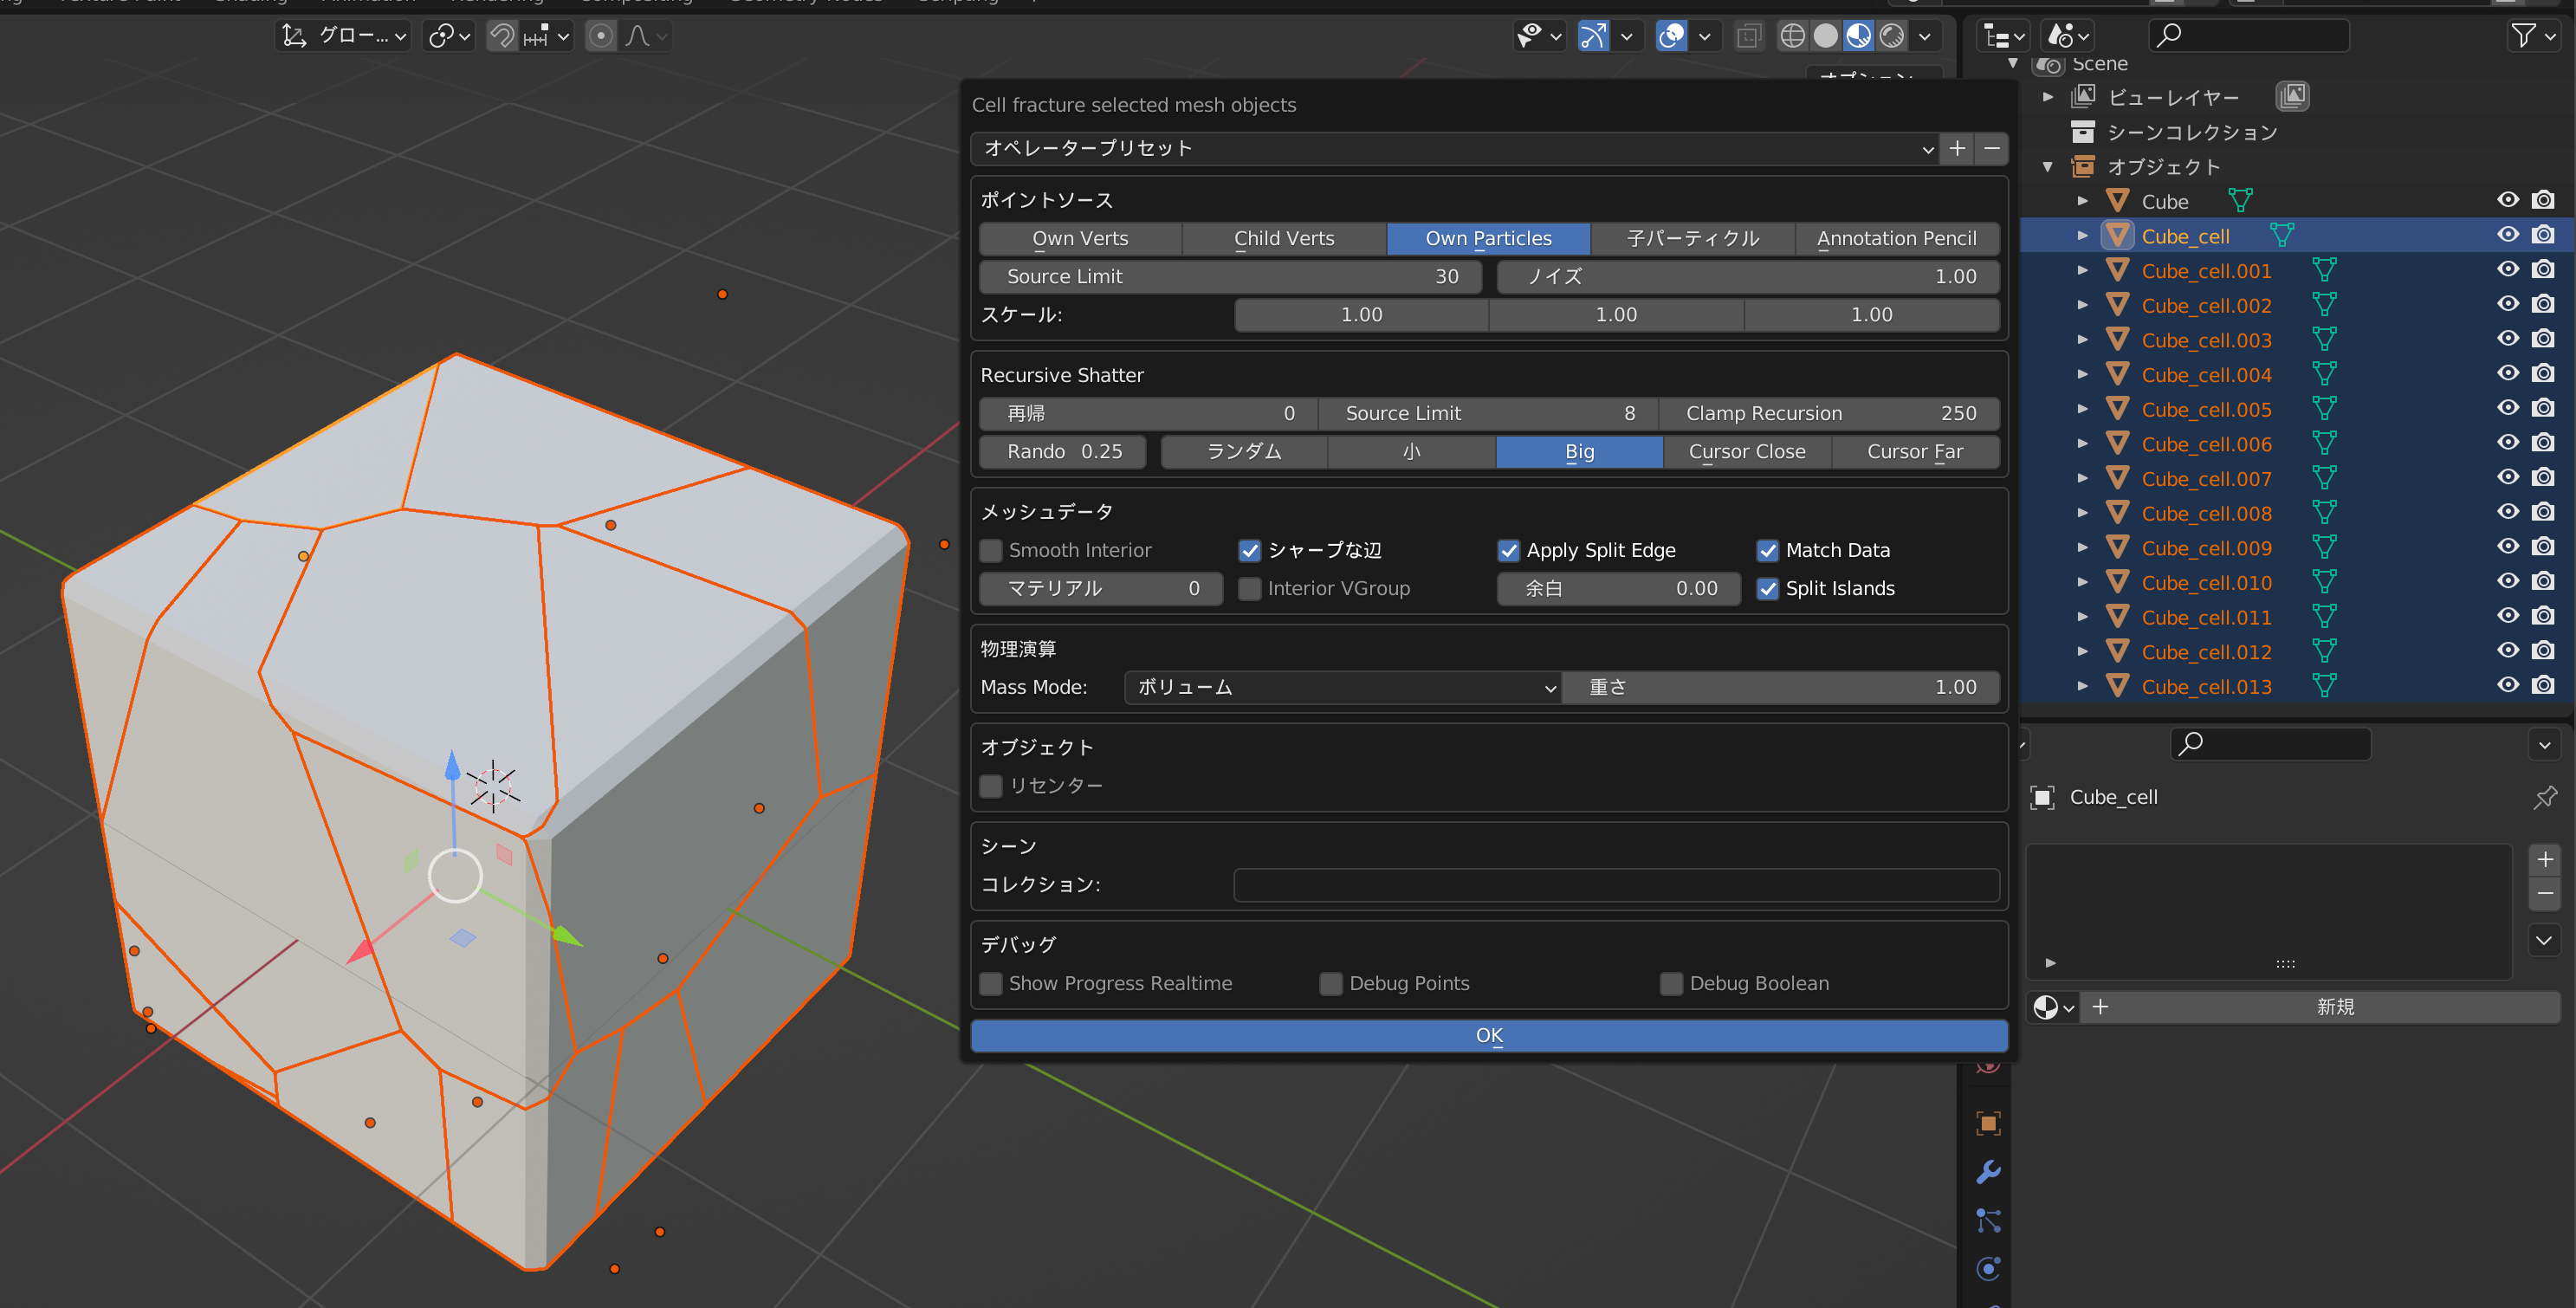The width and height of the screenshot is (2576, 1308).
Task: Click the outliner filter funnel icon
Action: pos(2523,36)
